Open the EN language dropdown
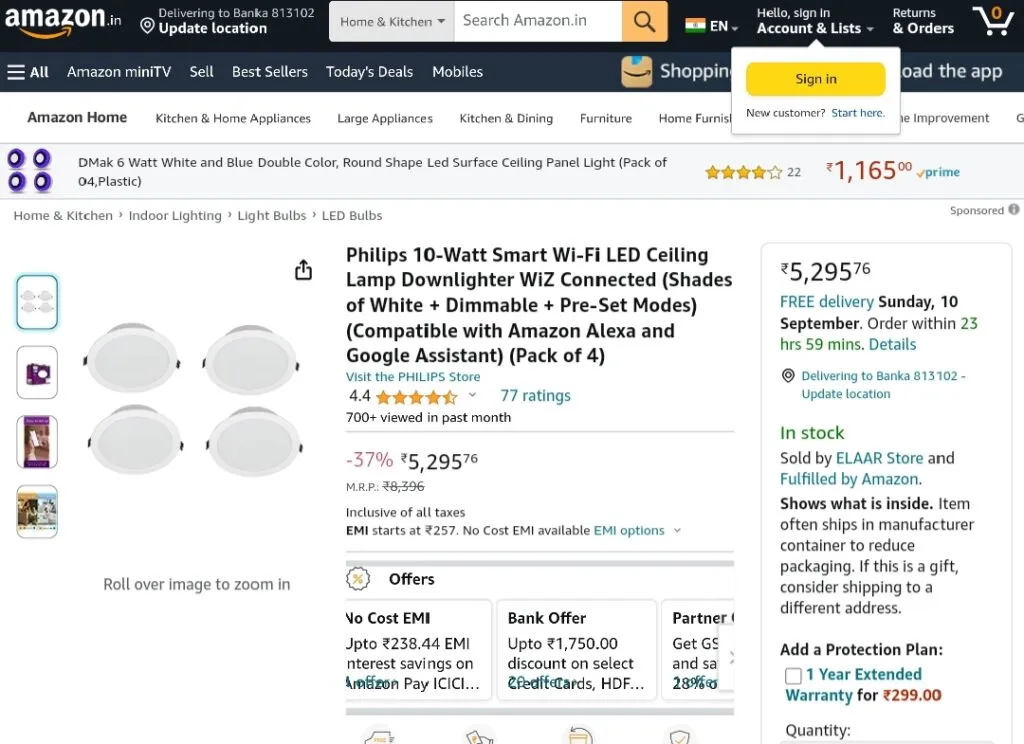The width and height of the screenshot is (1024, 744). tap(712, 26)
